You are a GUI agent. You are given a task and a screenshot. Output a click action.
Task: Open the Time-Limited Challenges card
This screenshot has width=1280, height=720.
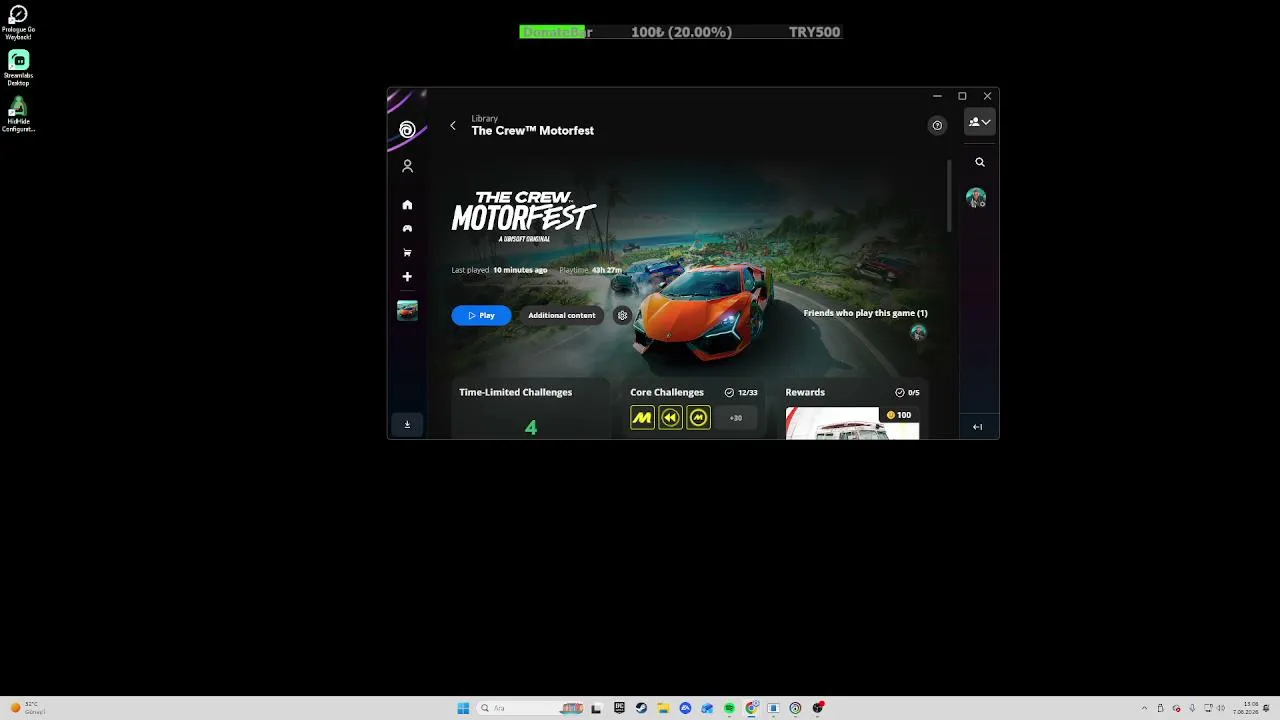pos(530,409)
